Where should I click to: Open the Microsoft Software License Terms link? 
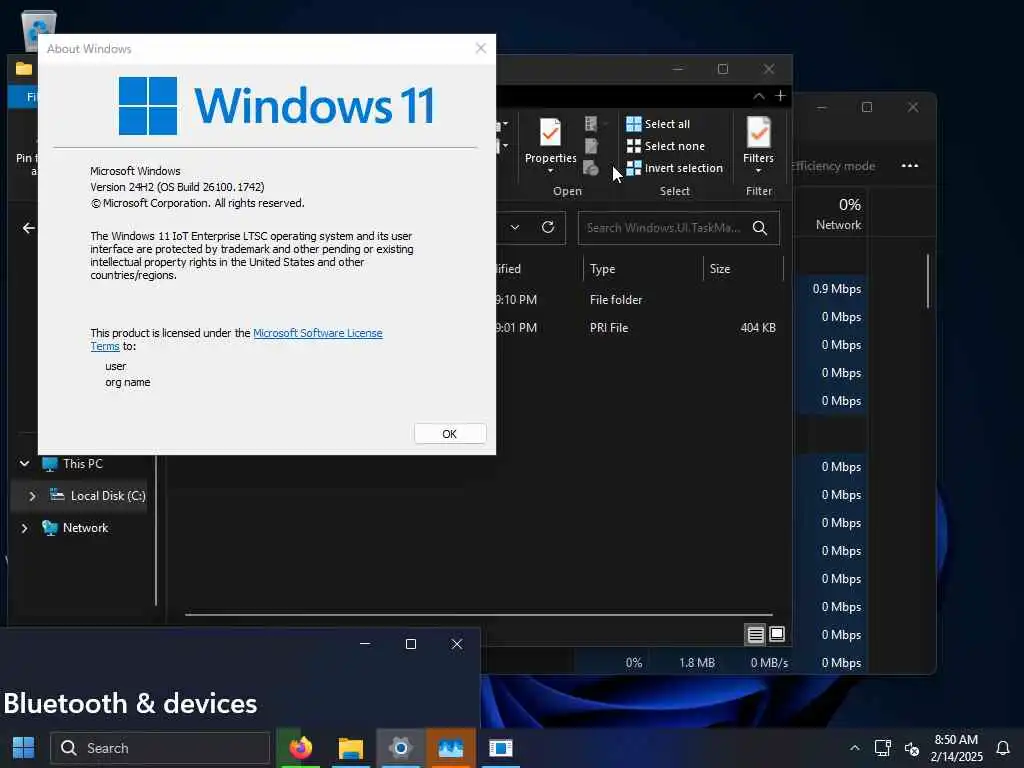317,333
